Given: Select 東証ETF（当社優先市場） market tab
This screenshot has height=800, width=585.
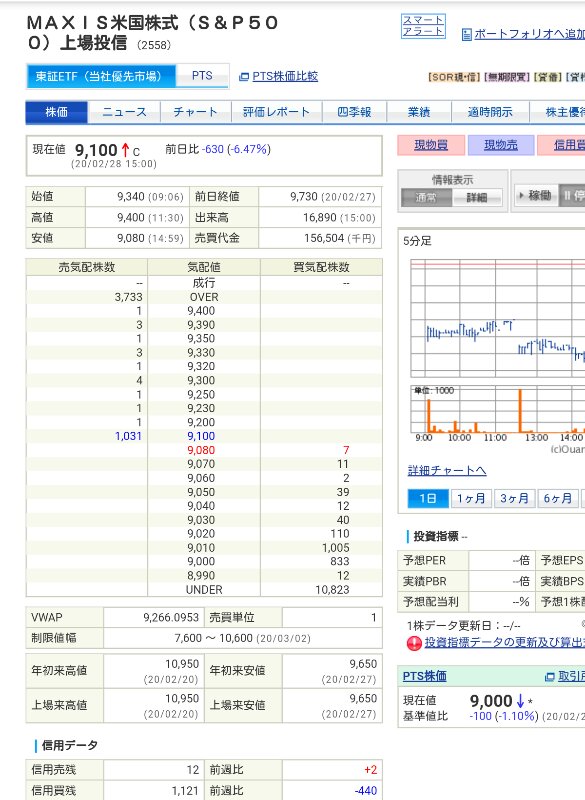Looking at the screenshot, I should tap(100, 77).
